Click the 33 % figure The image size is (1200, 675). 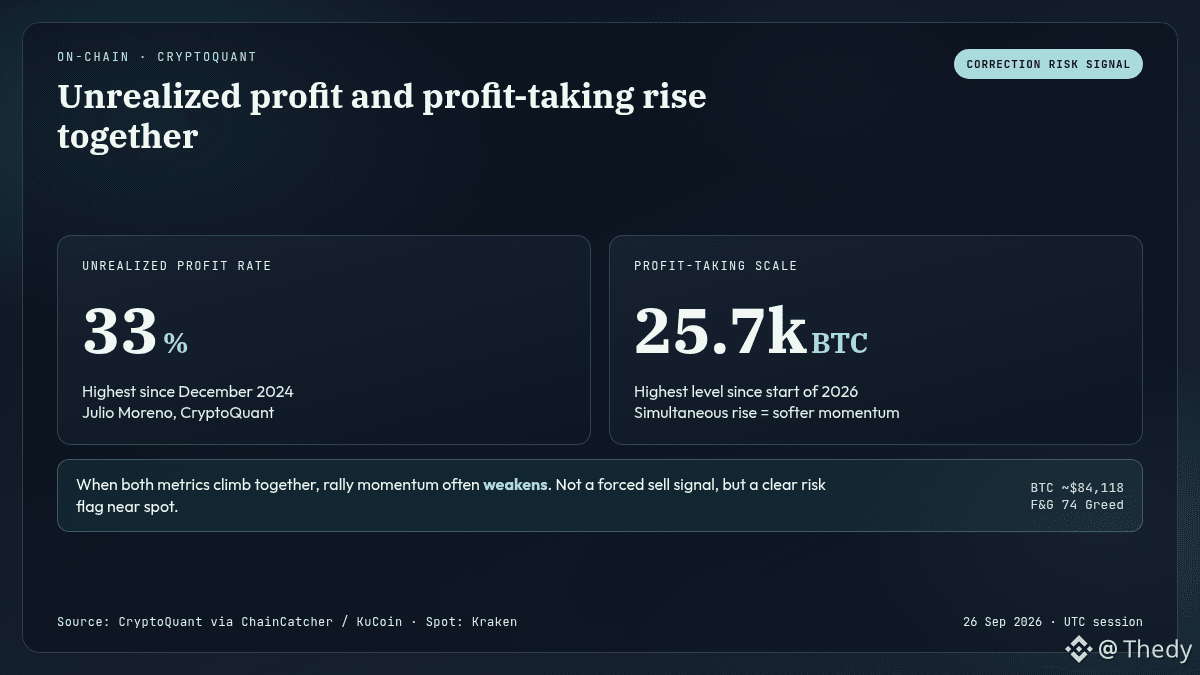[135, 331]
